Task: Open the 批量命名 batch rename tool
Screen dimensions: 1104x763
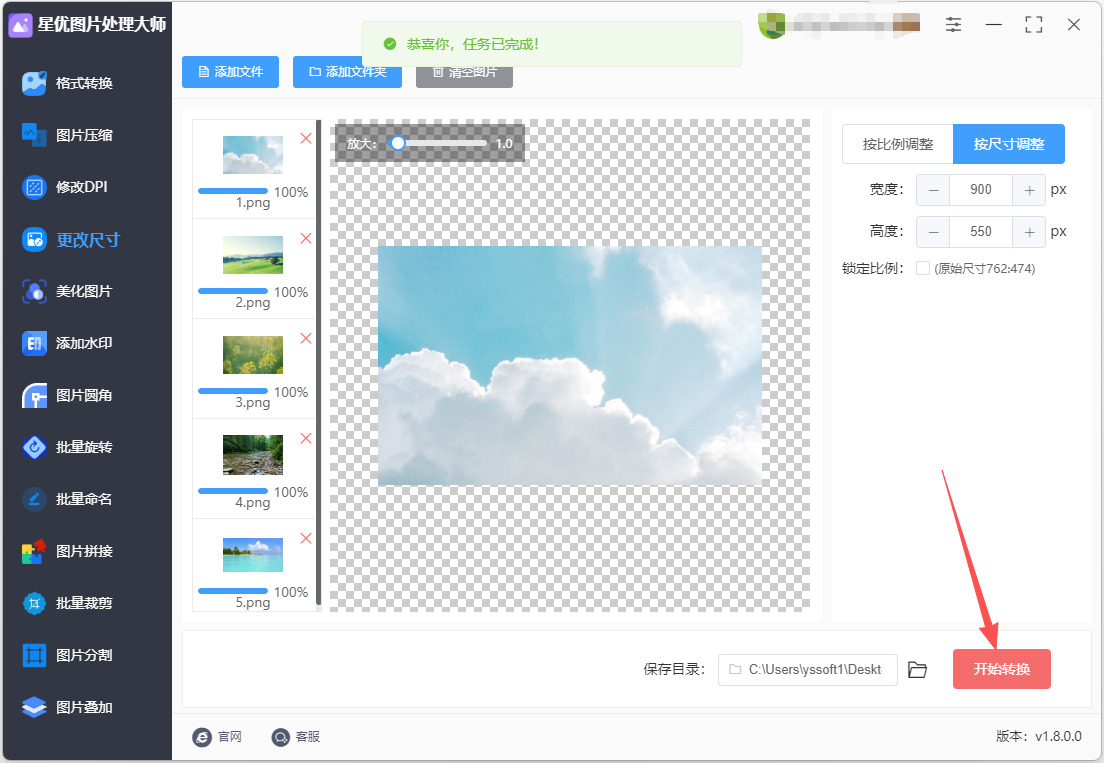Action: (x=68, y=499)
